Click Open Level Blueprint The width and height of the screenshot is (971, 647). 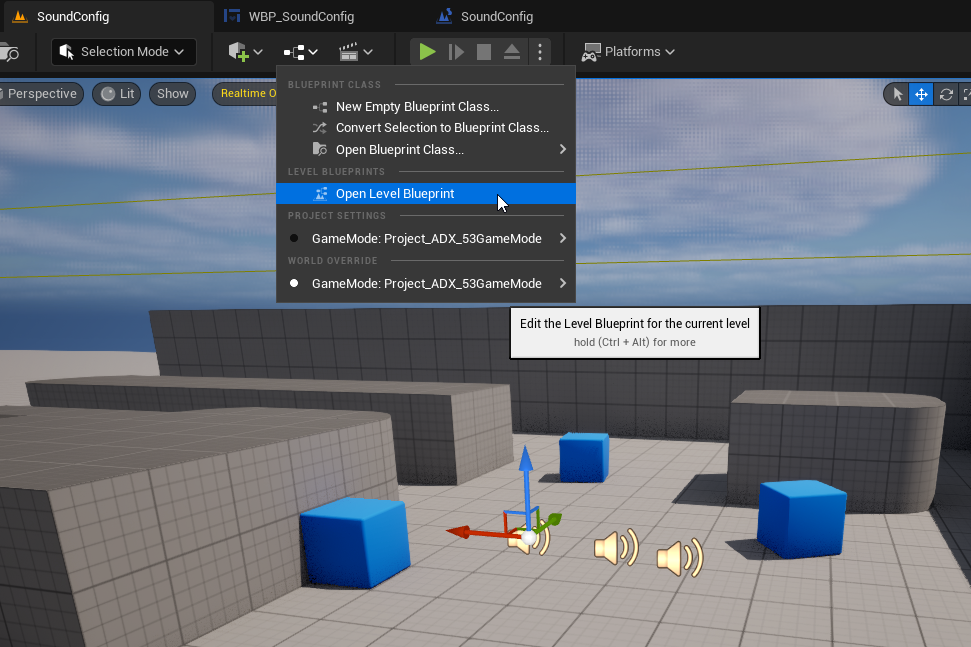click(x=425, y=193)
